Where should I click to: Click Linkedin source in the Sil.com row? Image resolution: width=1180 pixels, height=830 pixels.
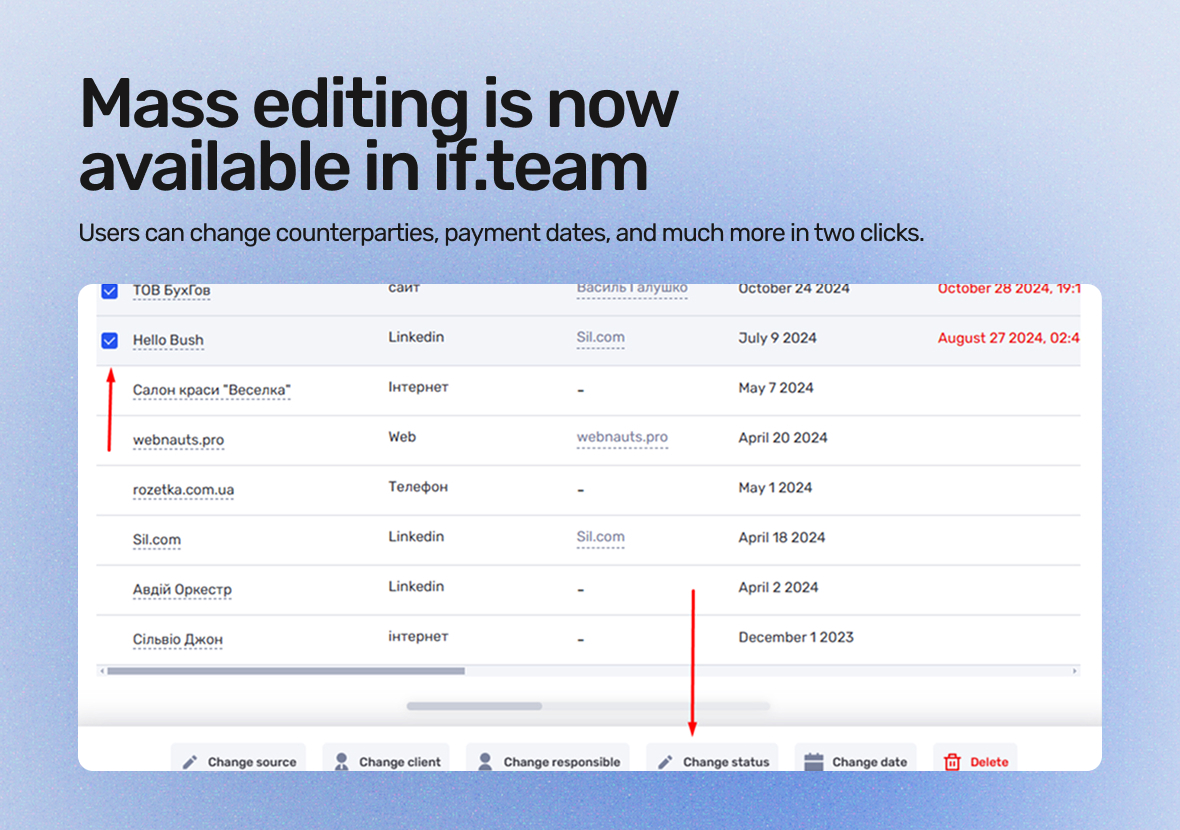tap(416, 537)
